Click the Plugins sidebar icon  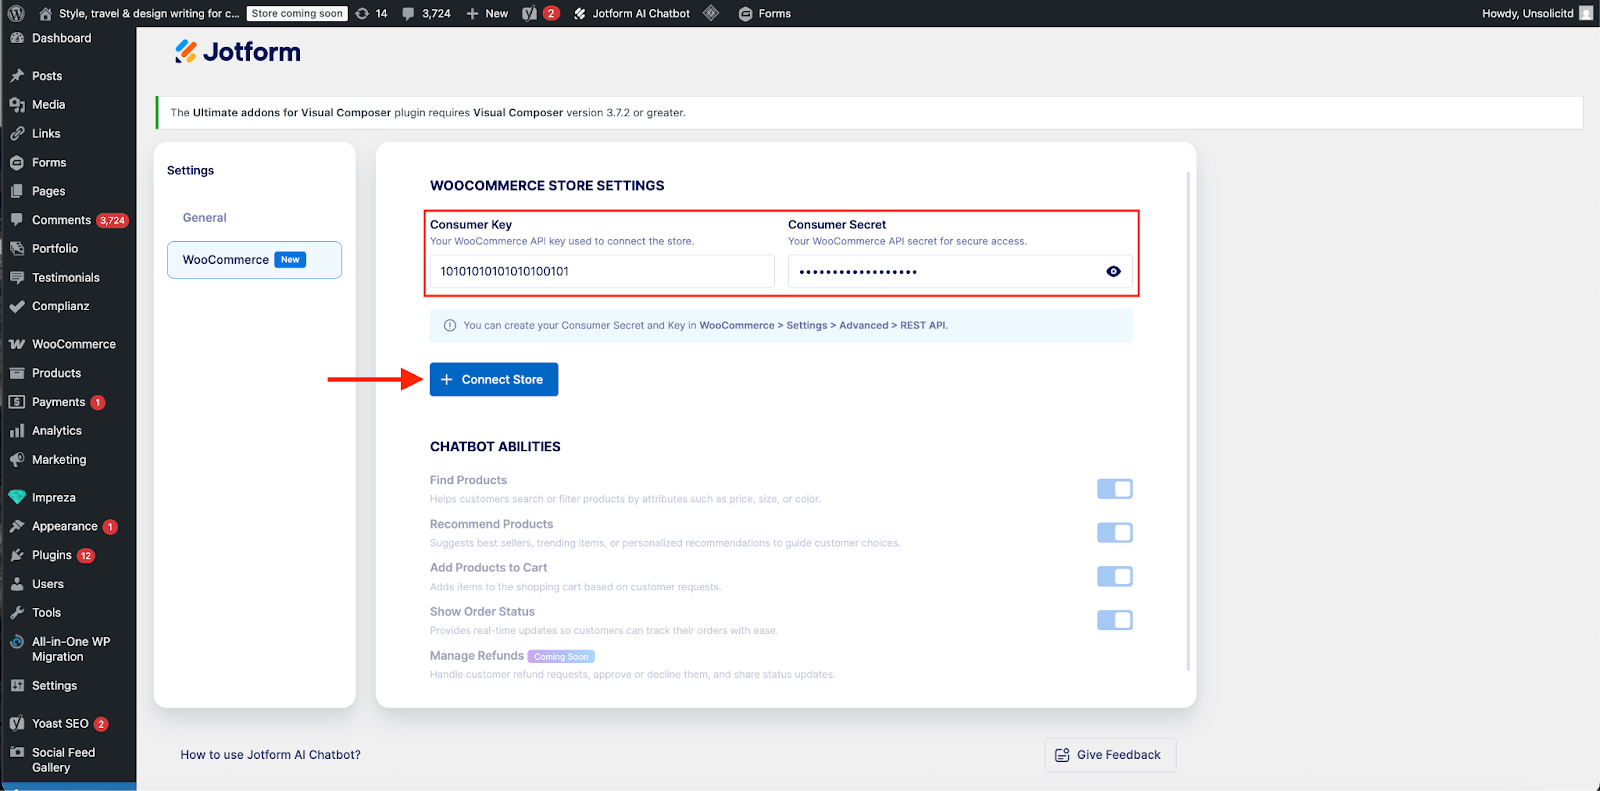17,555
